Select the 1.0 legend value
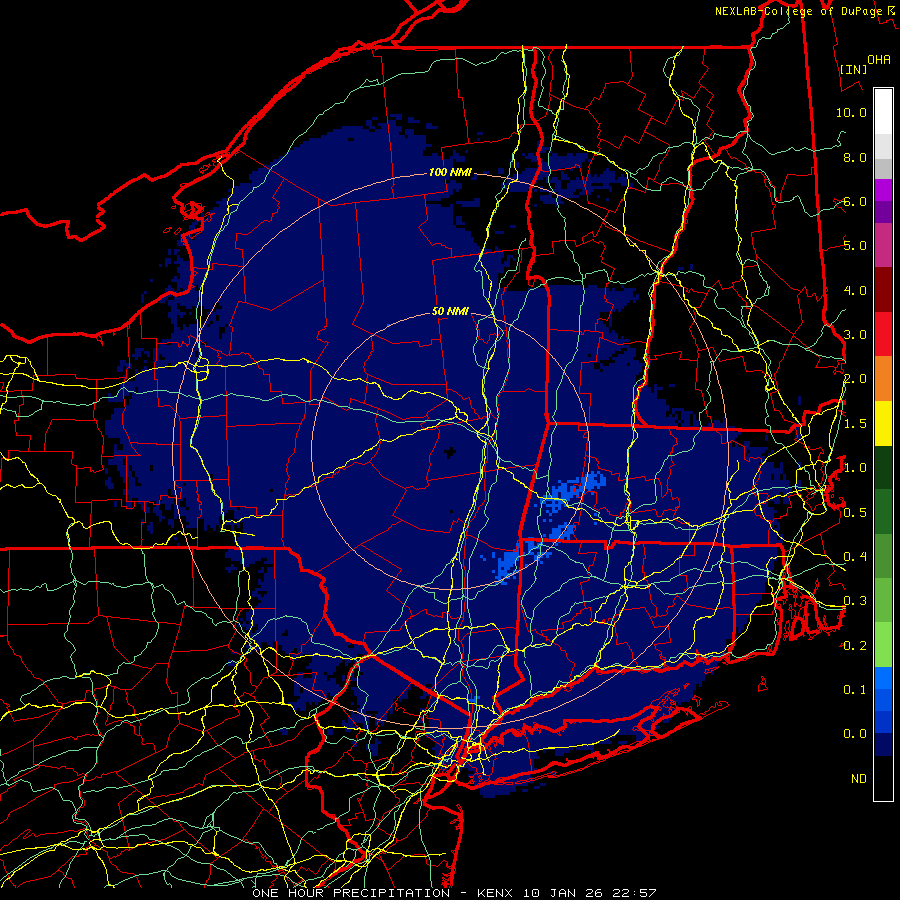Screen dimensions: 900x900 (855, 468)
